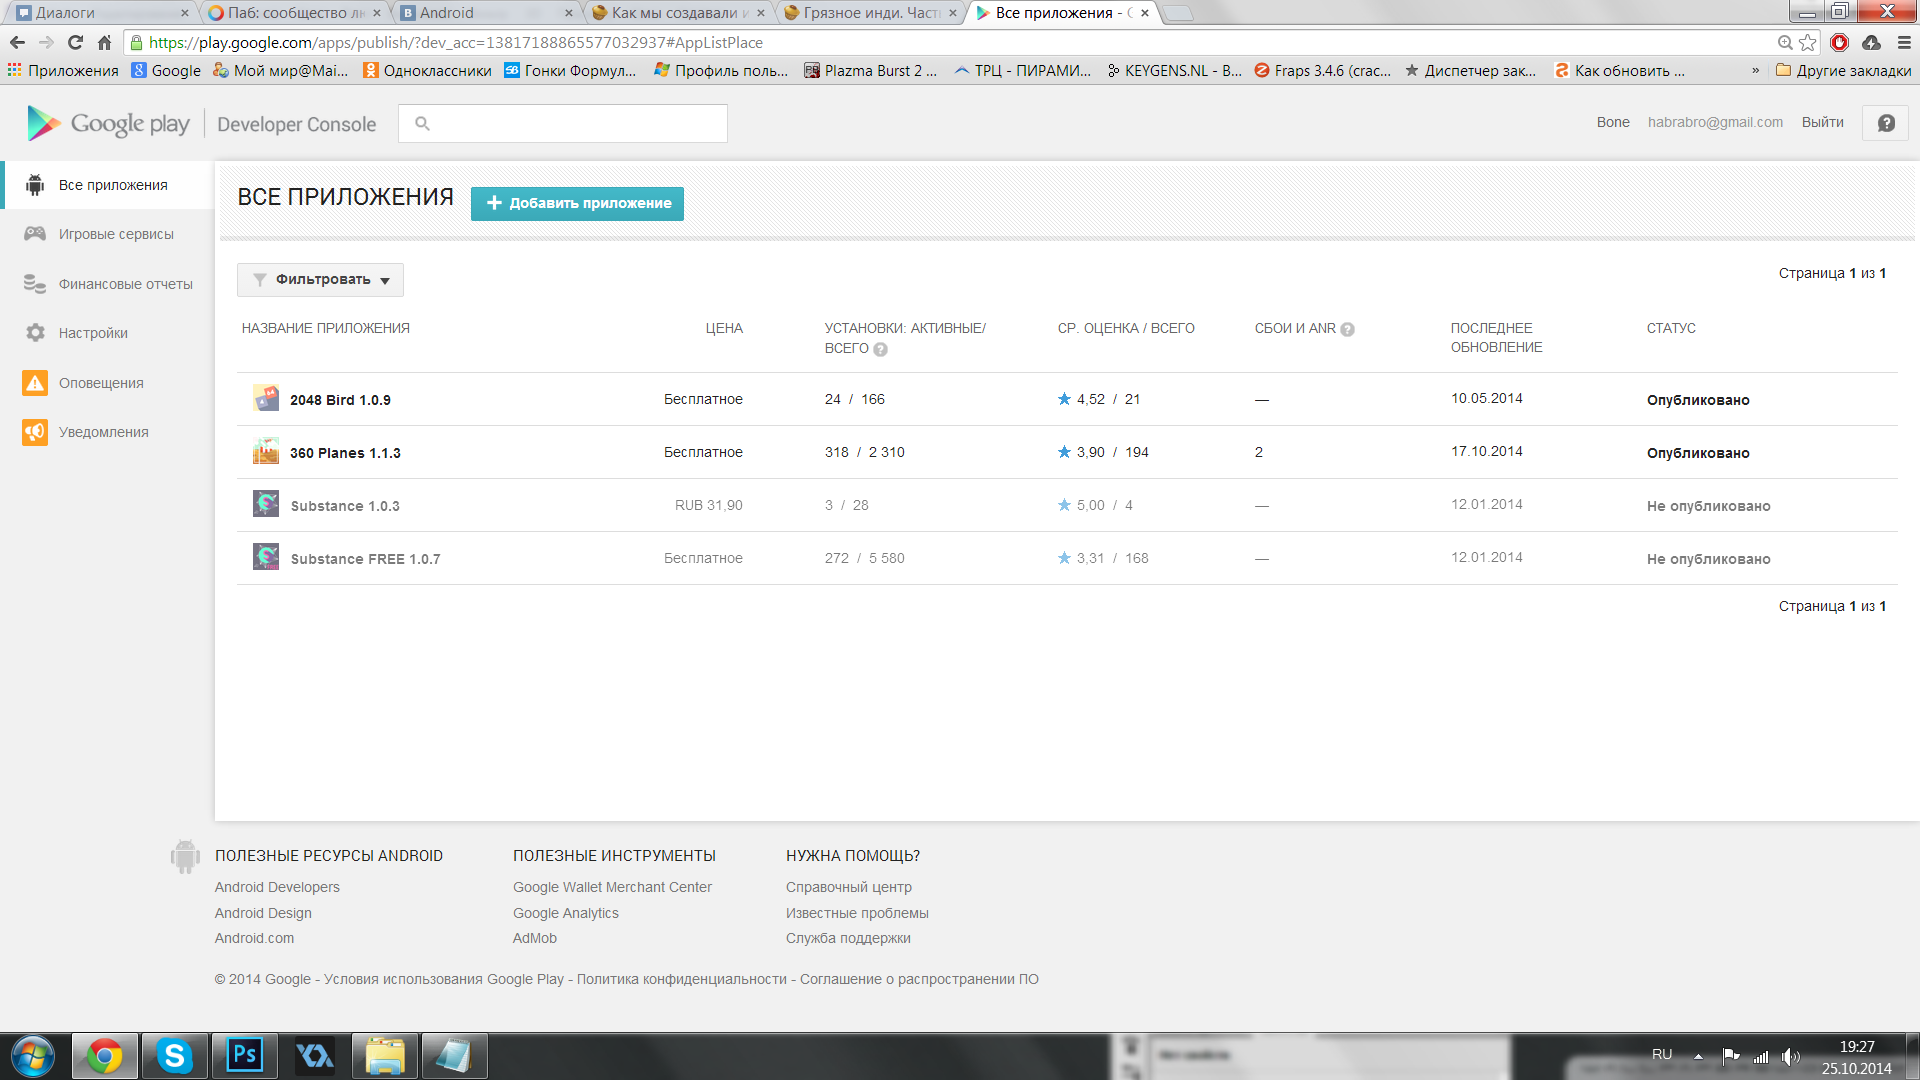Image resolution: width=1920 pixels, height=1080 pixels.
Task: Click Добавить приложение button
Action: click(577, 203)
